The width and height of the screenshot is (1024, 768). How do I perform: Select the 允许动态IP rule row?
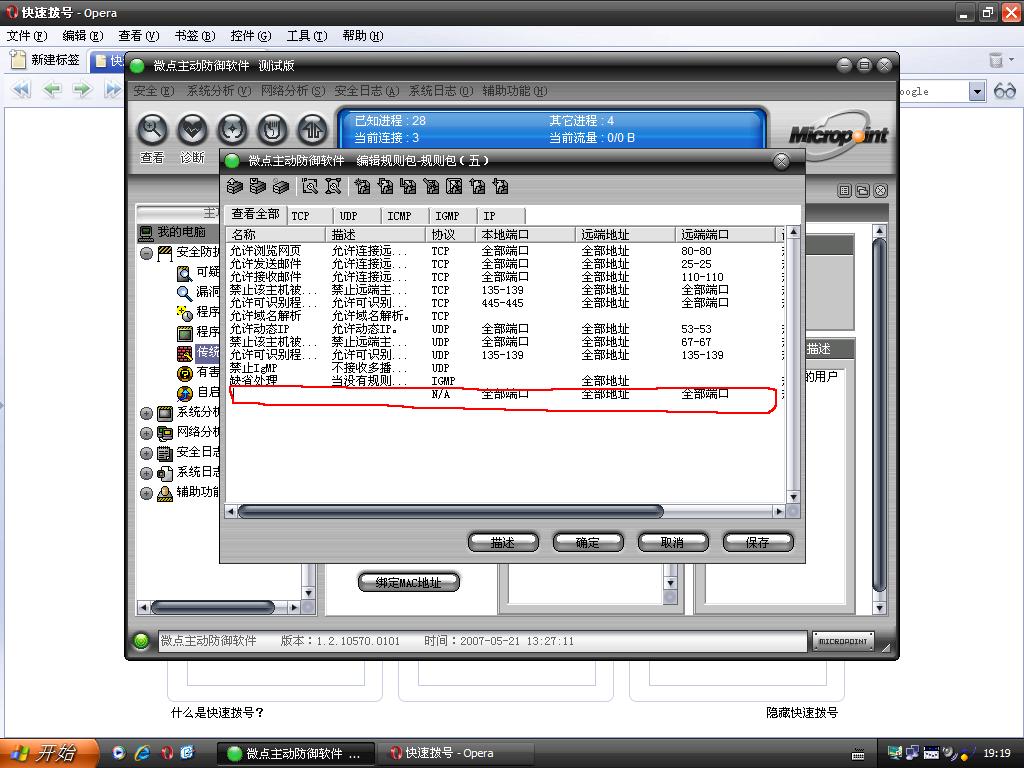[505, 329]
